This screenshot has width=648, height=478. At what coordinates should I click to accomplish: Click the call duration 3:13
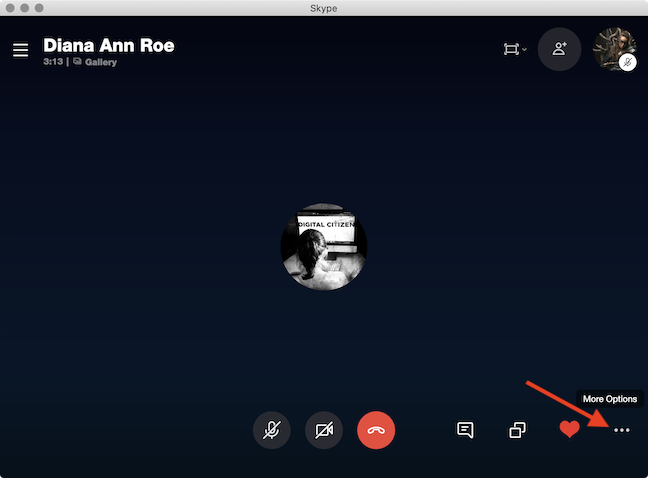click(53, 62)
